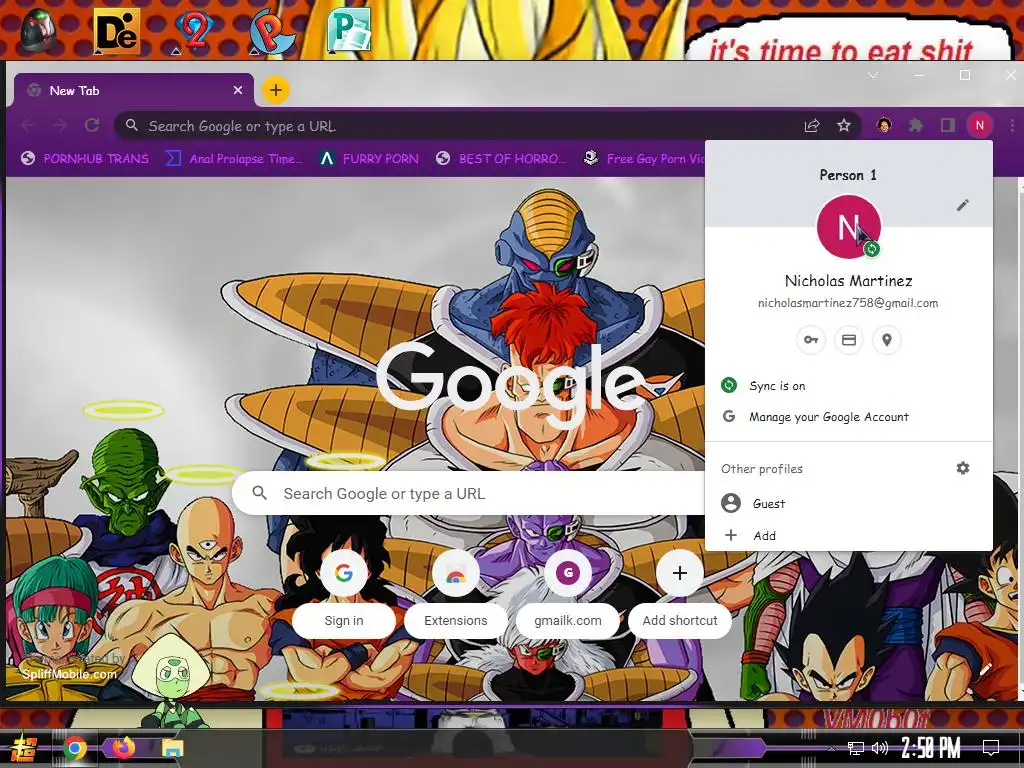Share this page using the share icon
The width and height of the screenshot is (1024, 768).
tap(812, 125)
